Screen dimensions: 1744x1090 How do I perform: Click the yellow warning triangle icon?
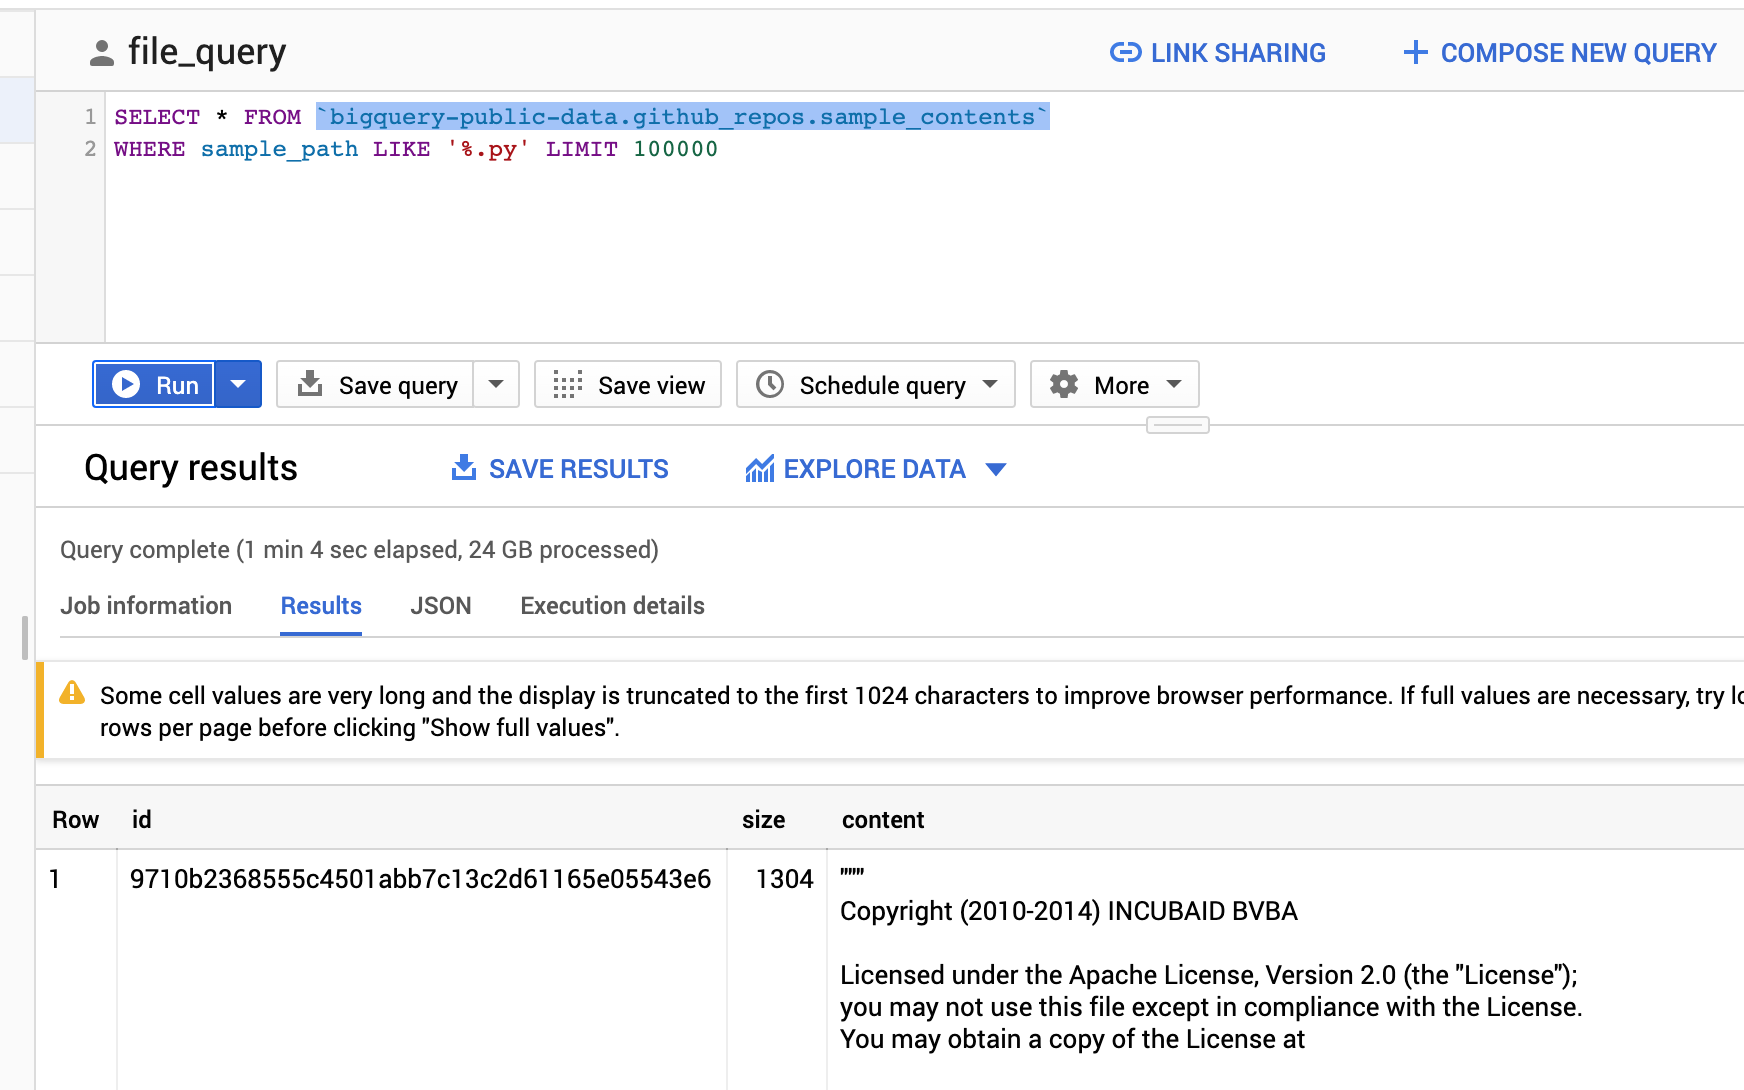[x=72, y=692]
